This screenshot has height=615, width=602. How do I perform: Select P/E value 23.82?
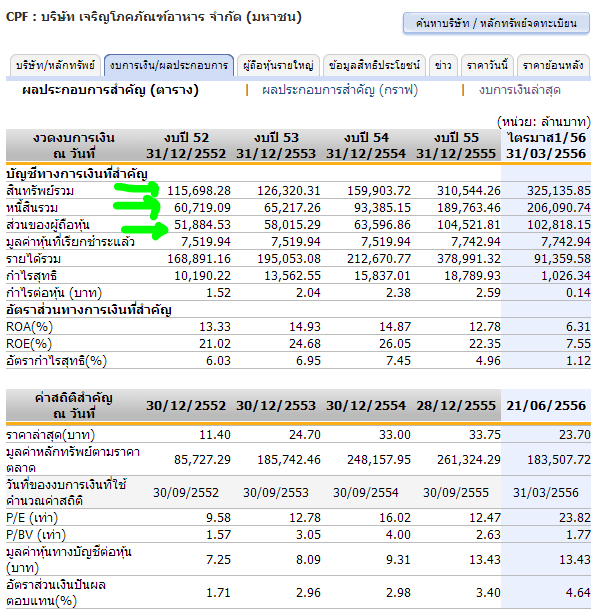click(x=575, y=518)
